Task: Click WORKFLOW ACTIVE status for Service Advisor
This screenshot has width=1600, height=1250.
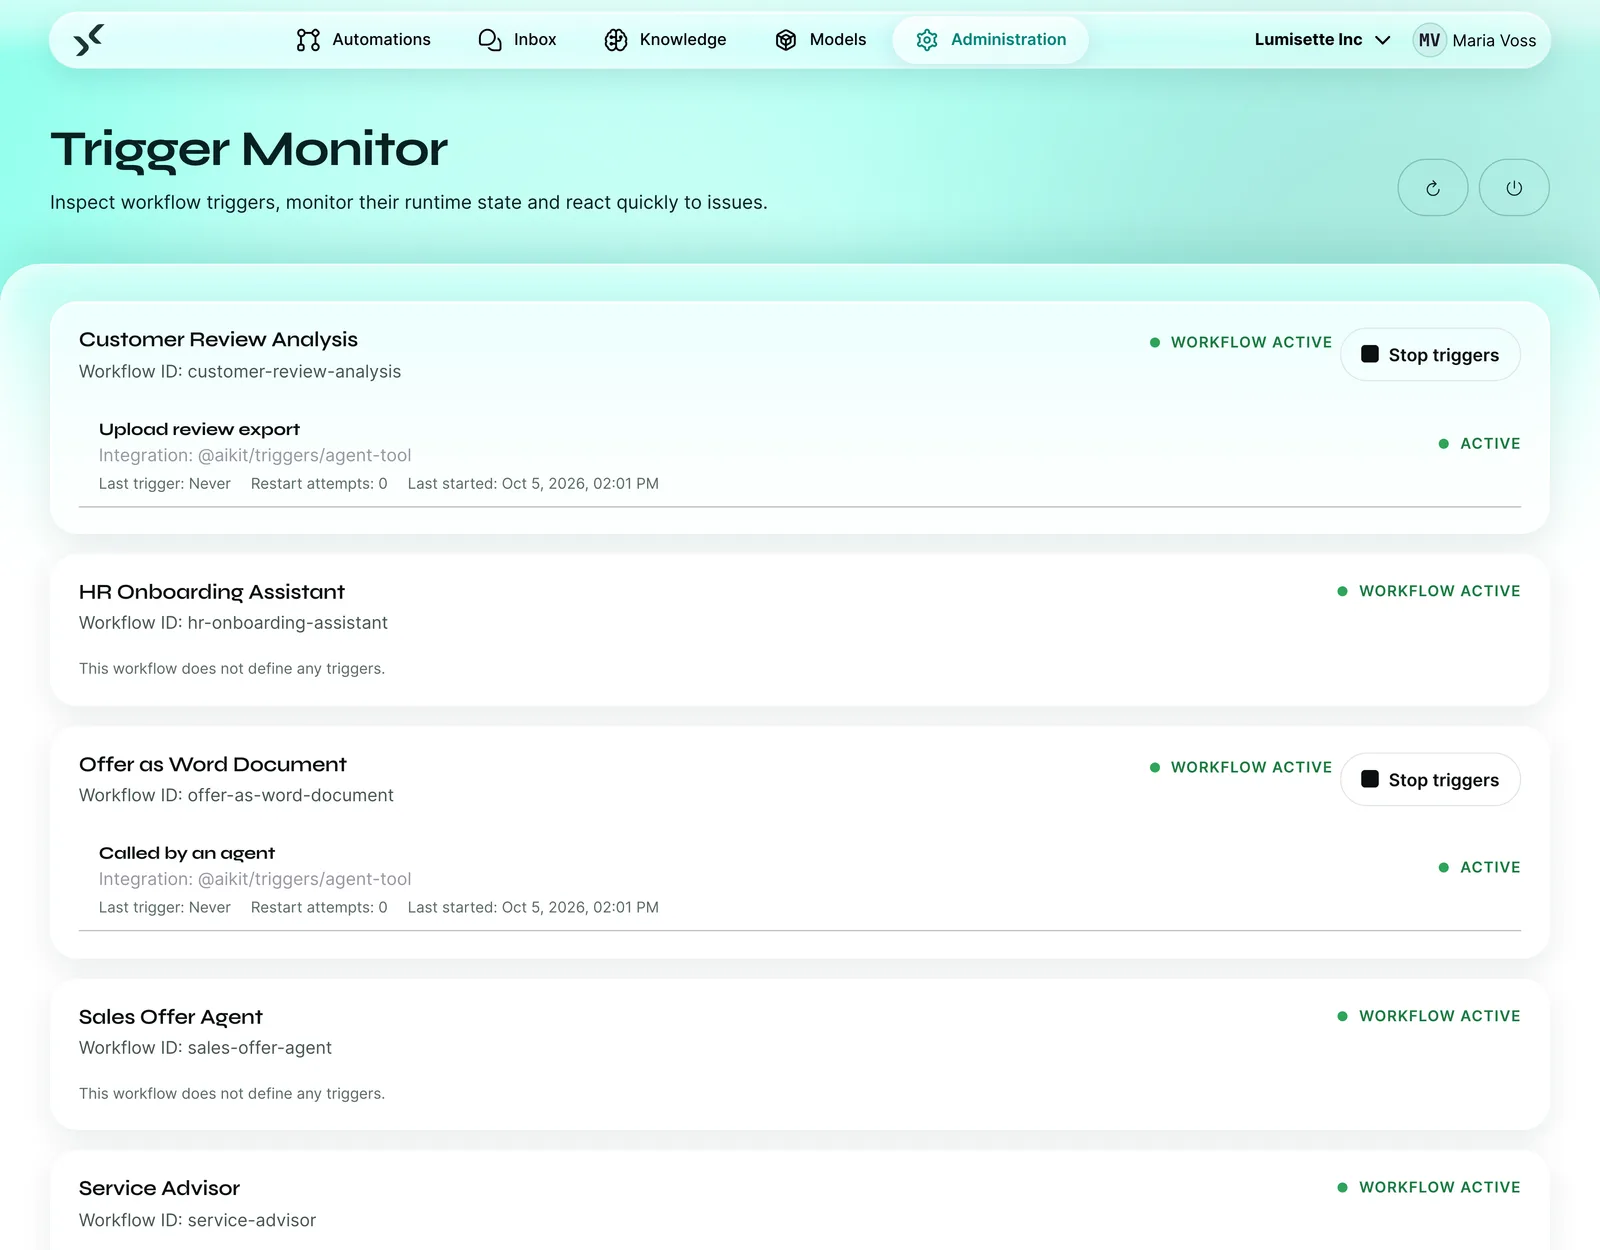Action: [x=1429, y=1188]
